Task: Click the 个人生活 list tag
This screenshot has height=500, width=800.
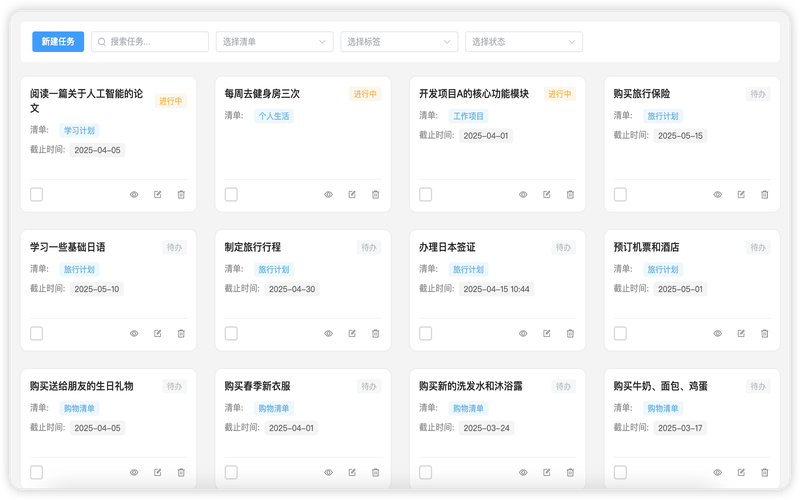Action: pyautogui.click(x=274, y=116)
